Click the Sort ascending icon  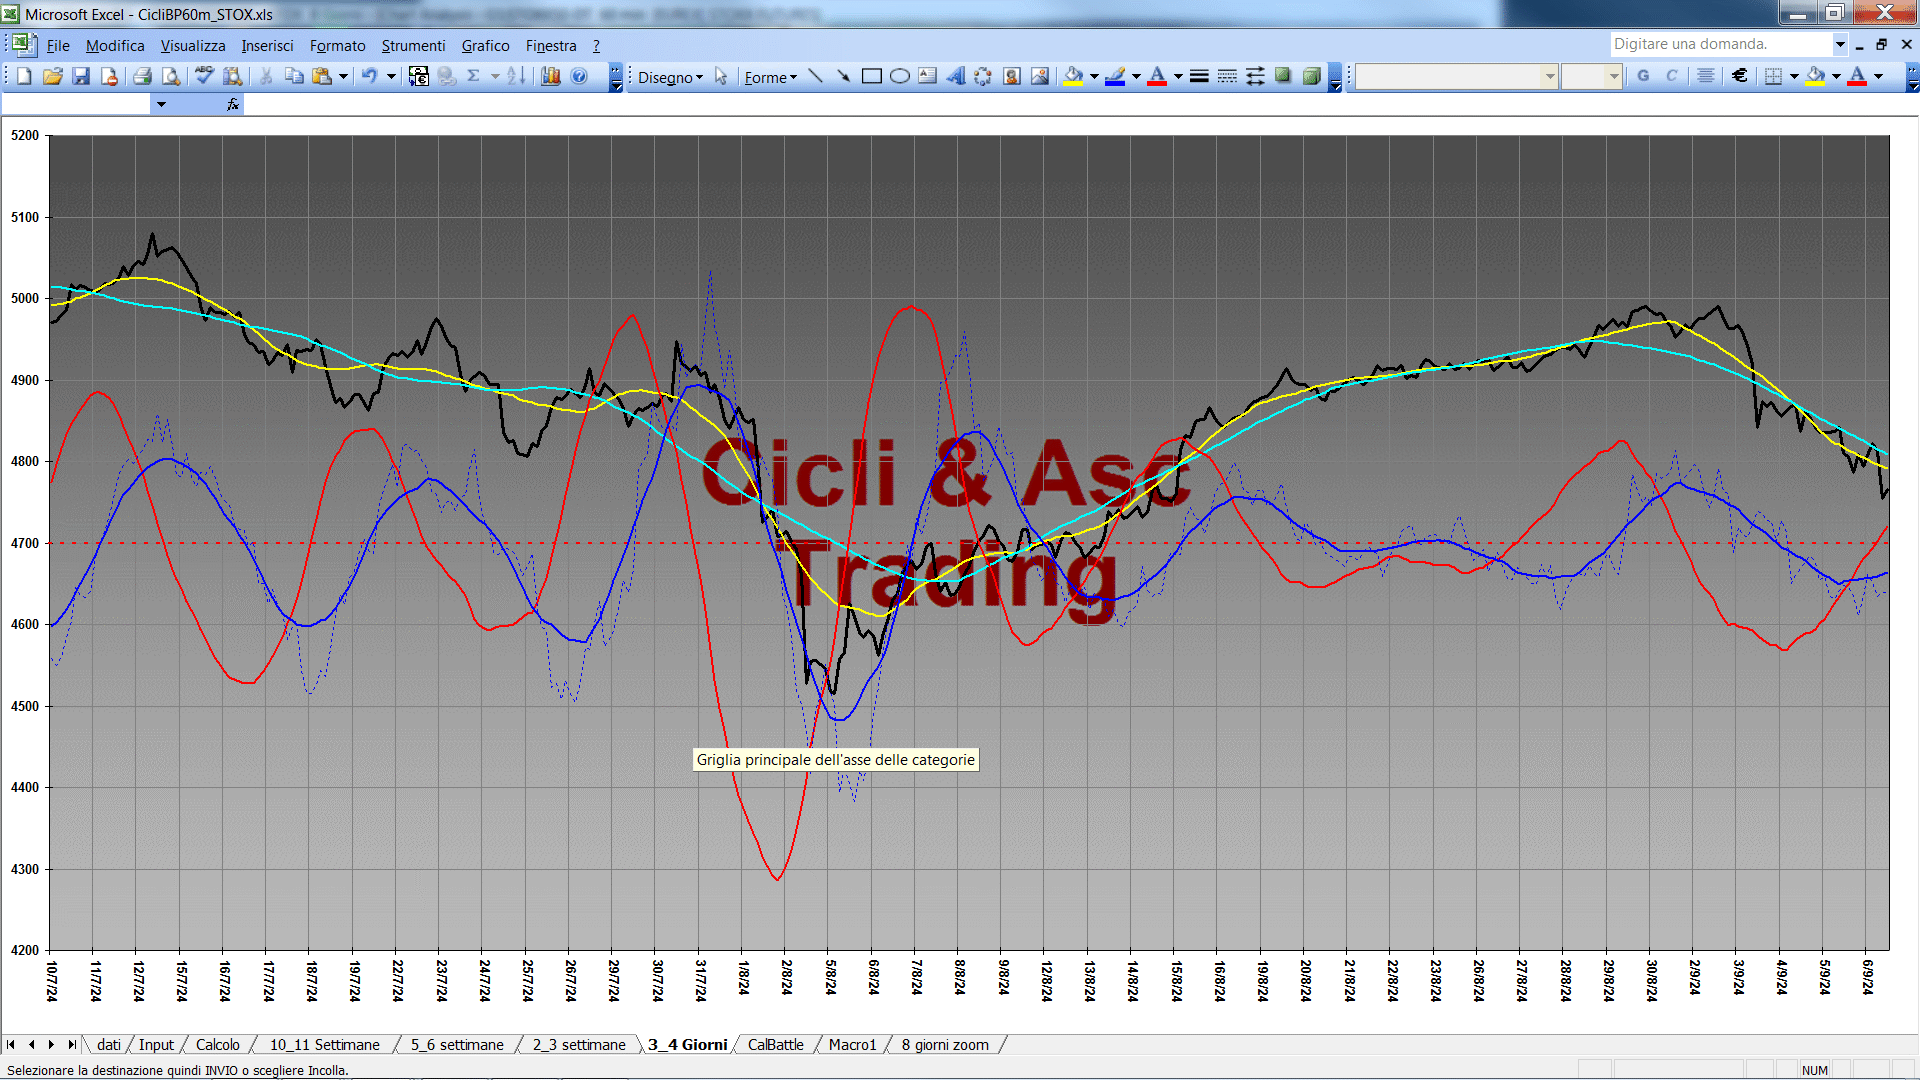[x=516, y=76]
